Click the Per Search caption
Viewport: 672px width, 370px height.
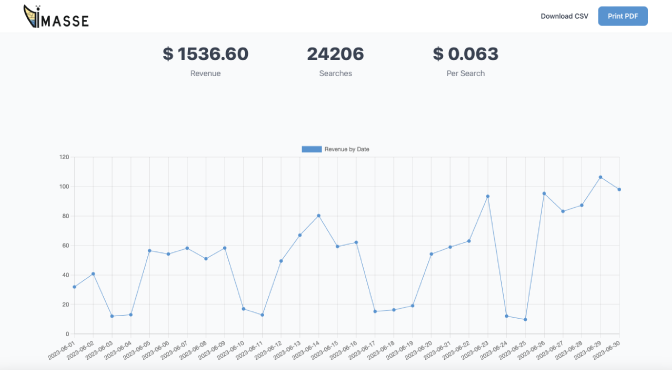tap(465, 73)
